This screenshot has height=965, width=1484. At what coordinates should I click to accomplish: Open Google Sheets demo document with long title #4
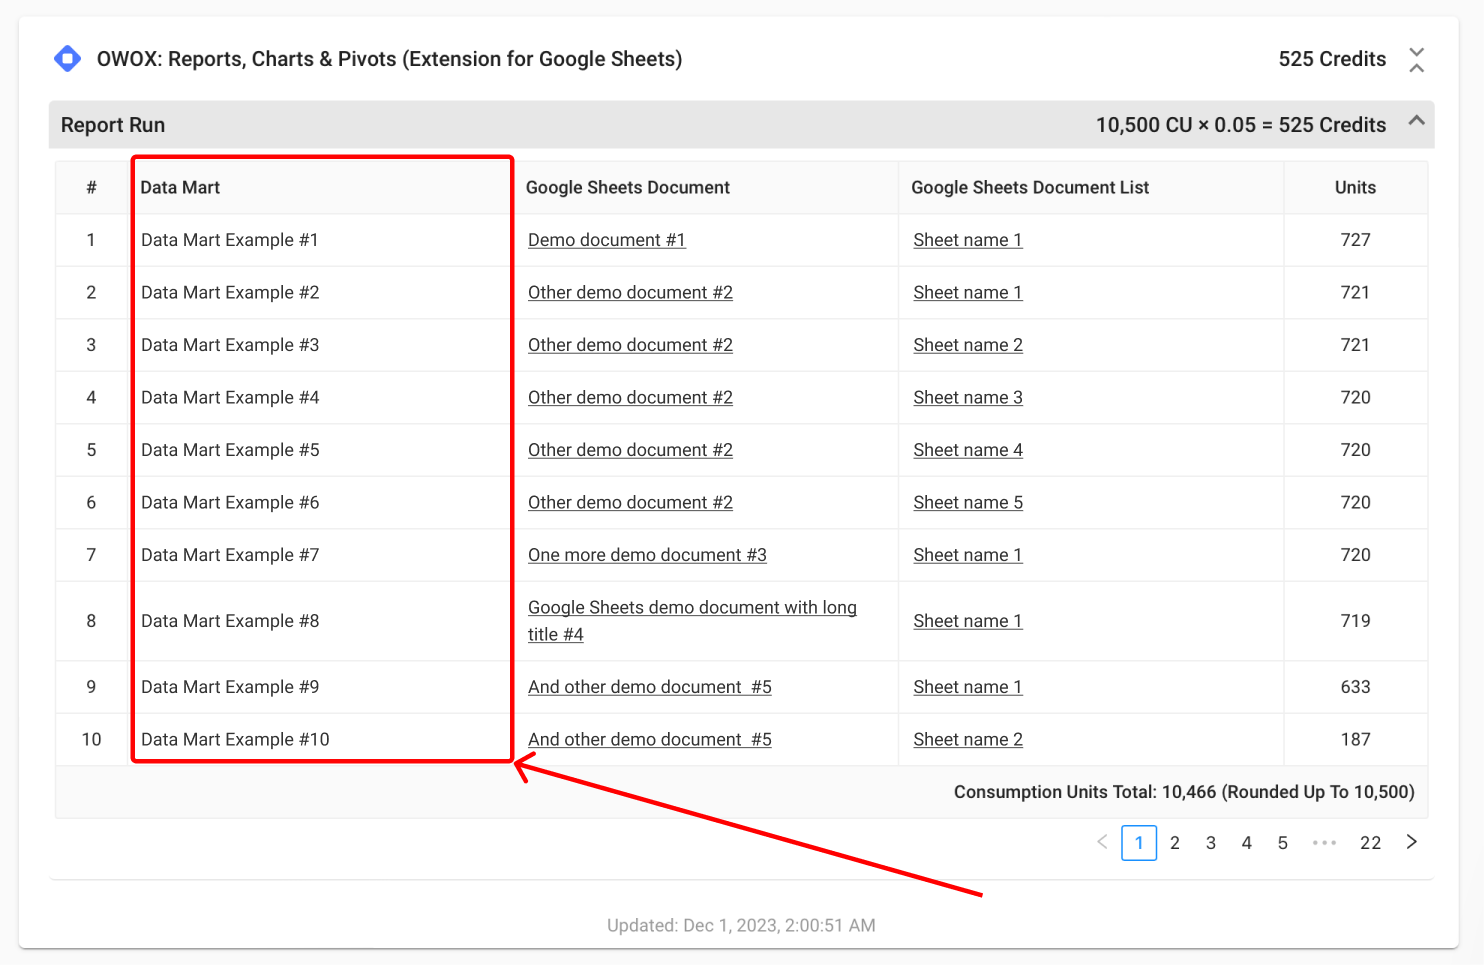(x=692, y=621)
